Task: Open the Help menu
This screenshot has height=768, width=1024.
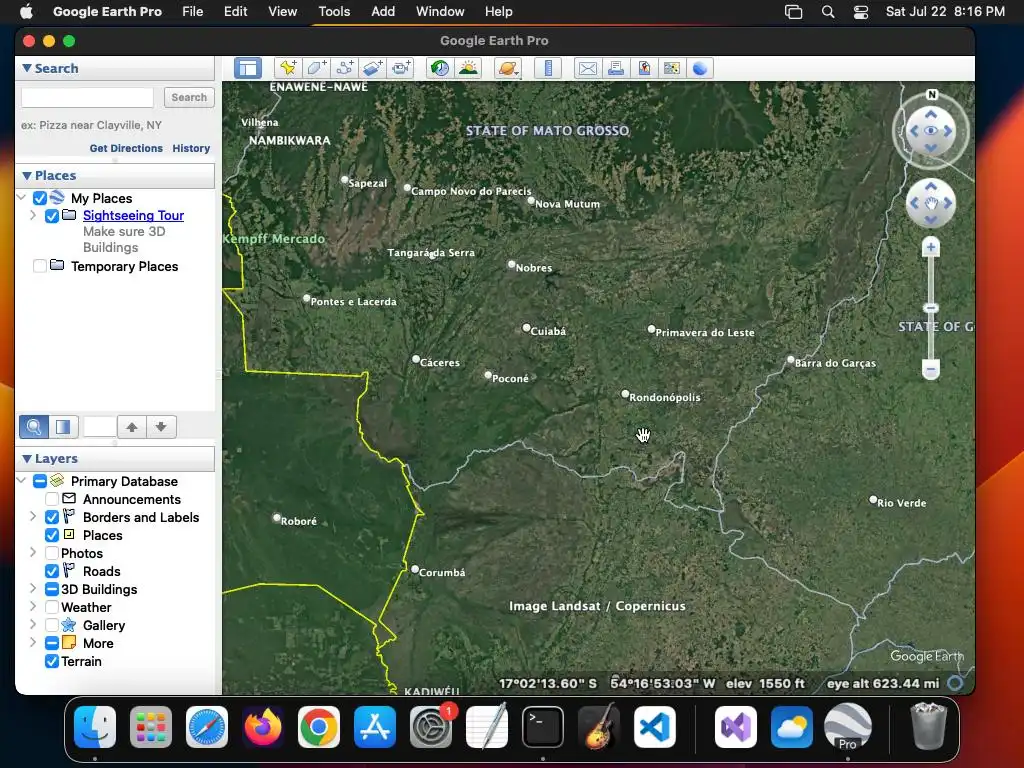Action: 498,12
